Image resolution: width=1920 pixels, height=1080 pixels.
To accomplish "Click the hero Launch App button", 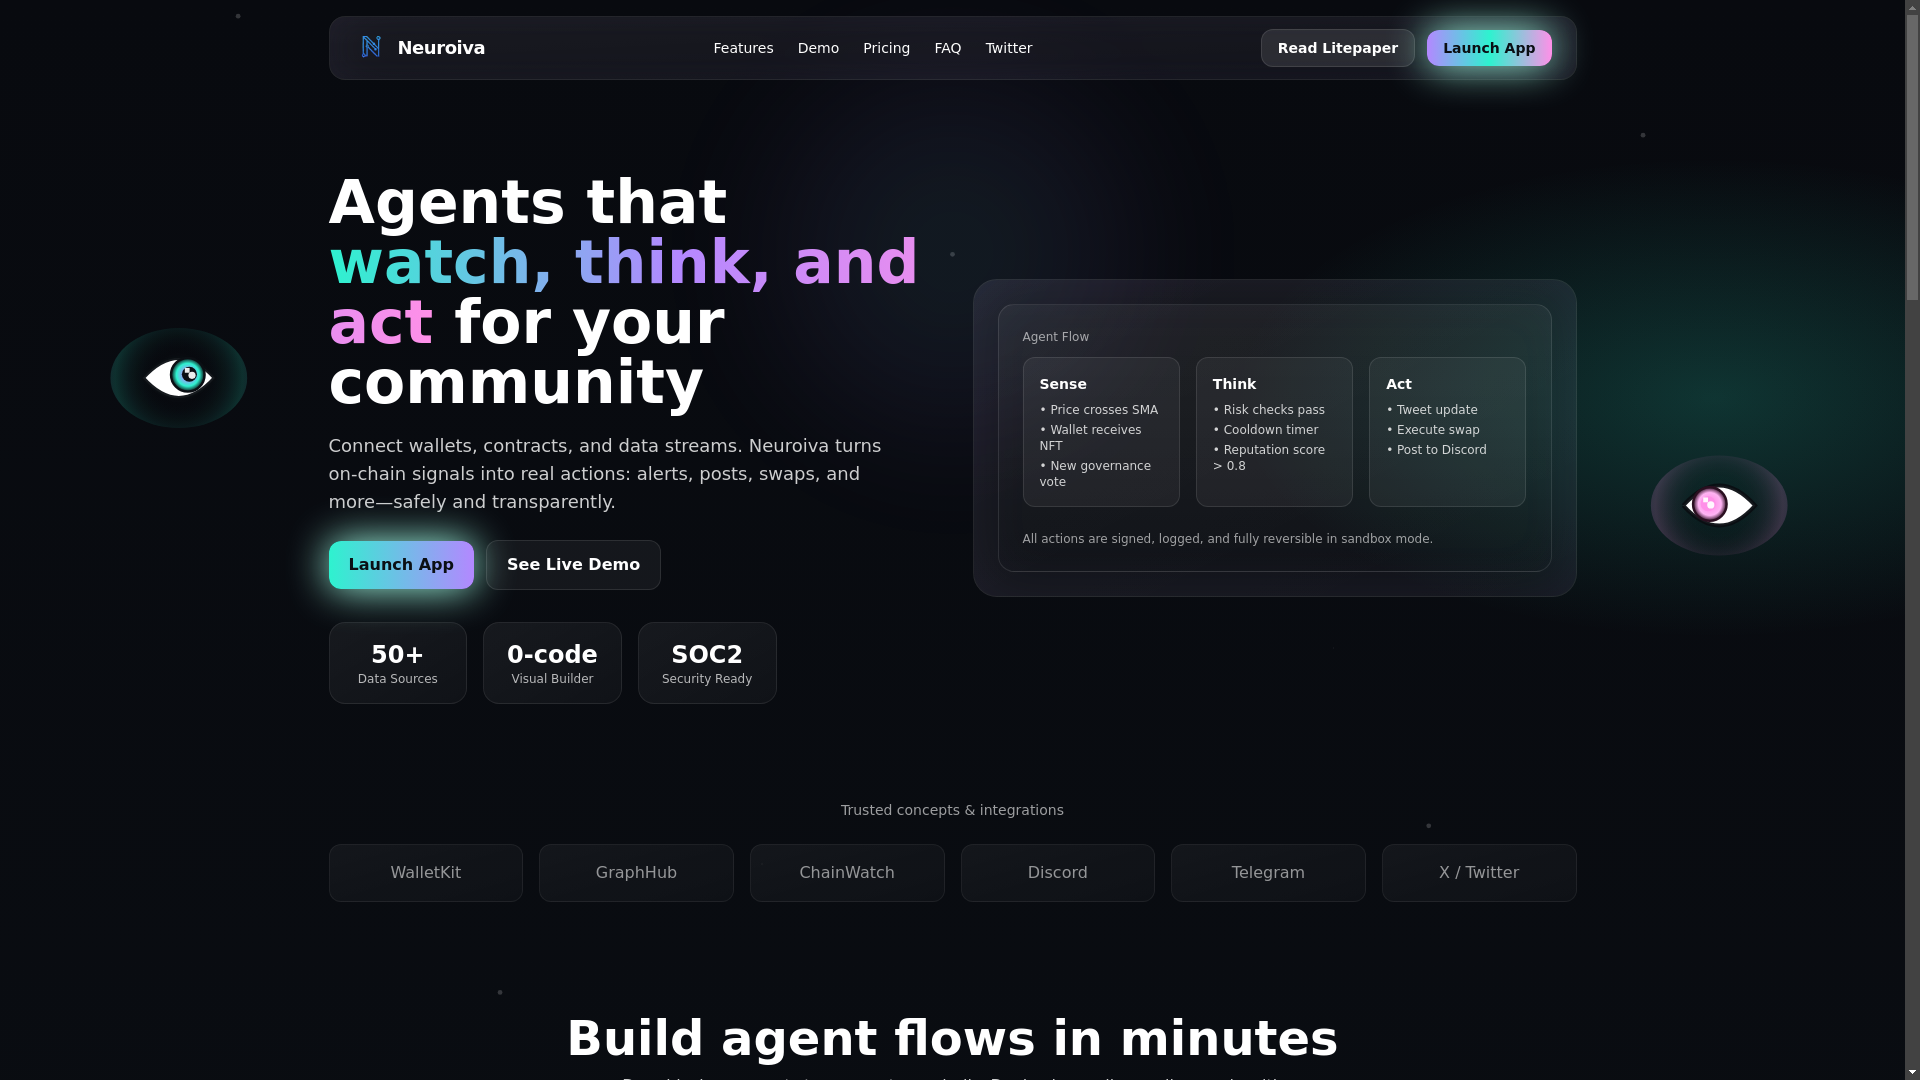I will [x=401, y=565].
